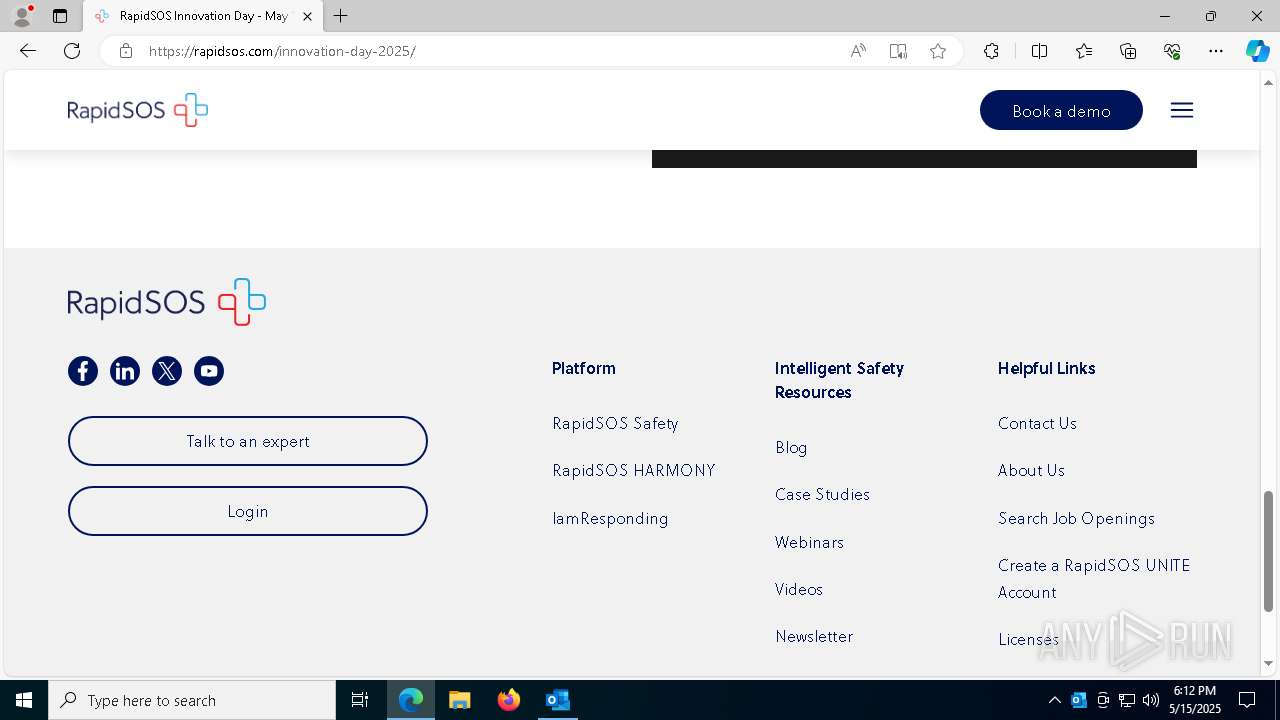Close the RapidSOS Innovation Day tab
Viewport: 1280px width, 720px height.
pyautogui.click(x=307, y=16)
